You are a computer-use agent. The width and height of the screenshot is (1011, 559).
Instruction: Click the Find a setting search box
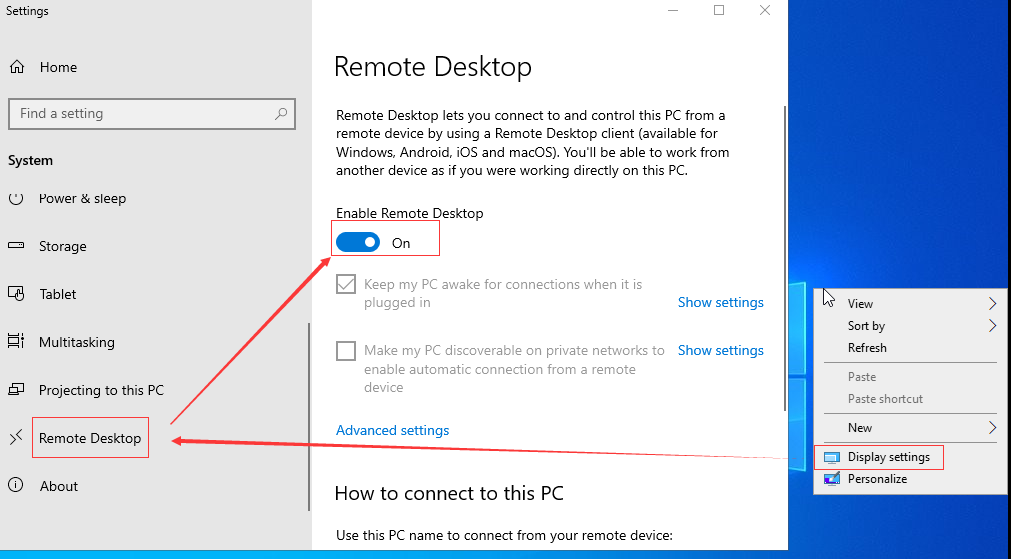tap(152, 114)
